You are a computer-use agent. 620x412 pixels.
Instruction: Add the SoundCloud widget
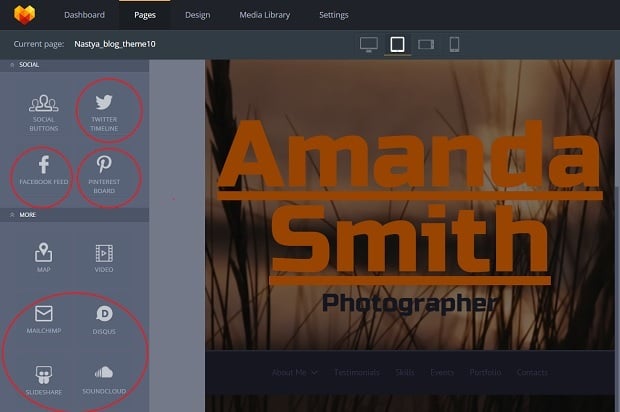click(x=104, y=379)
